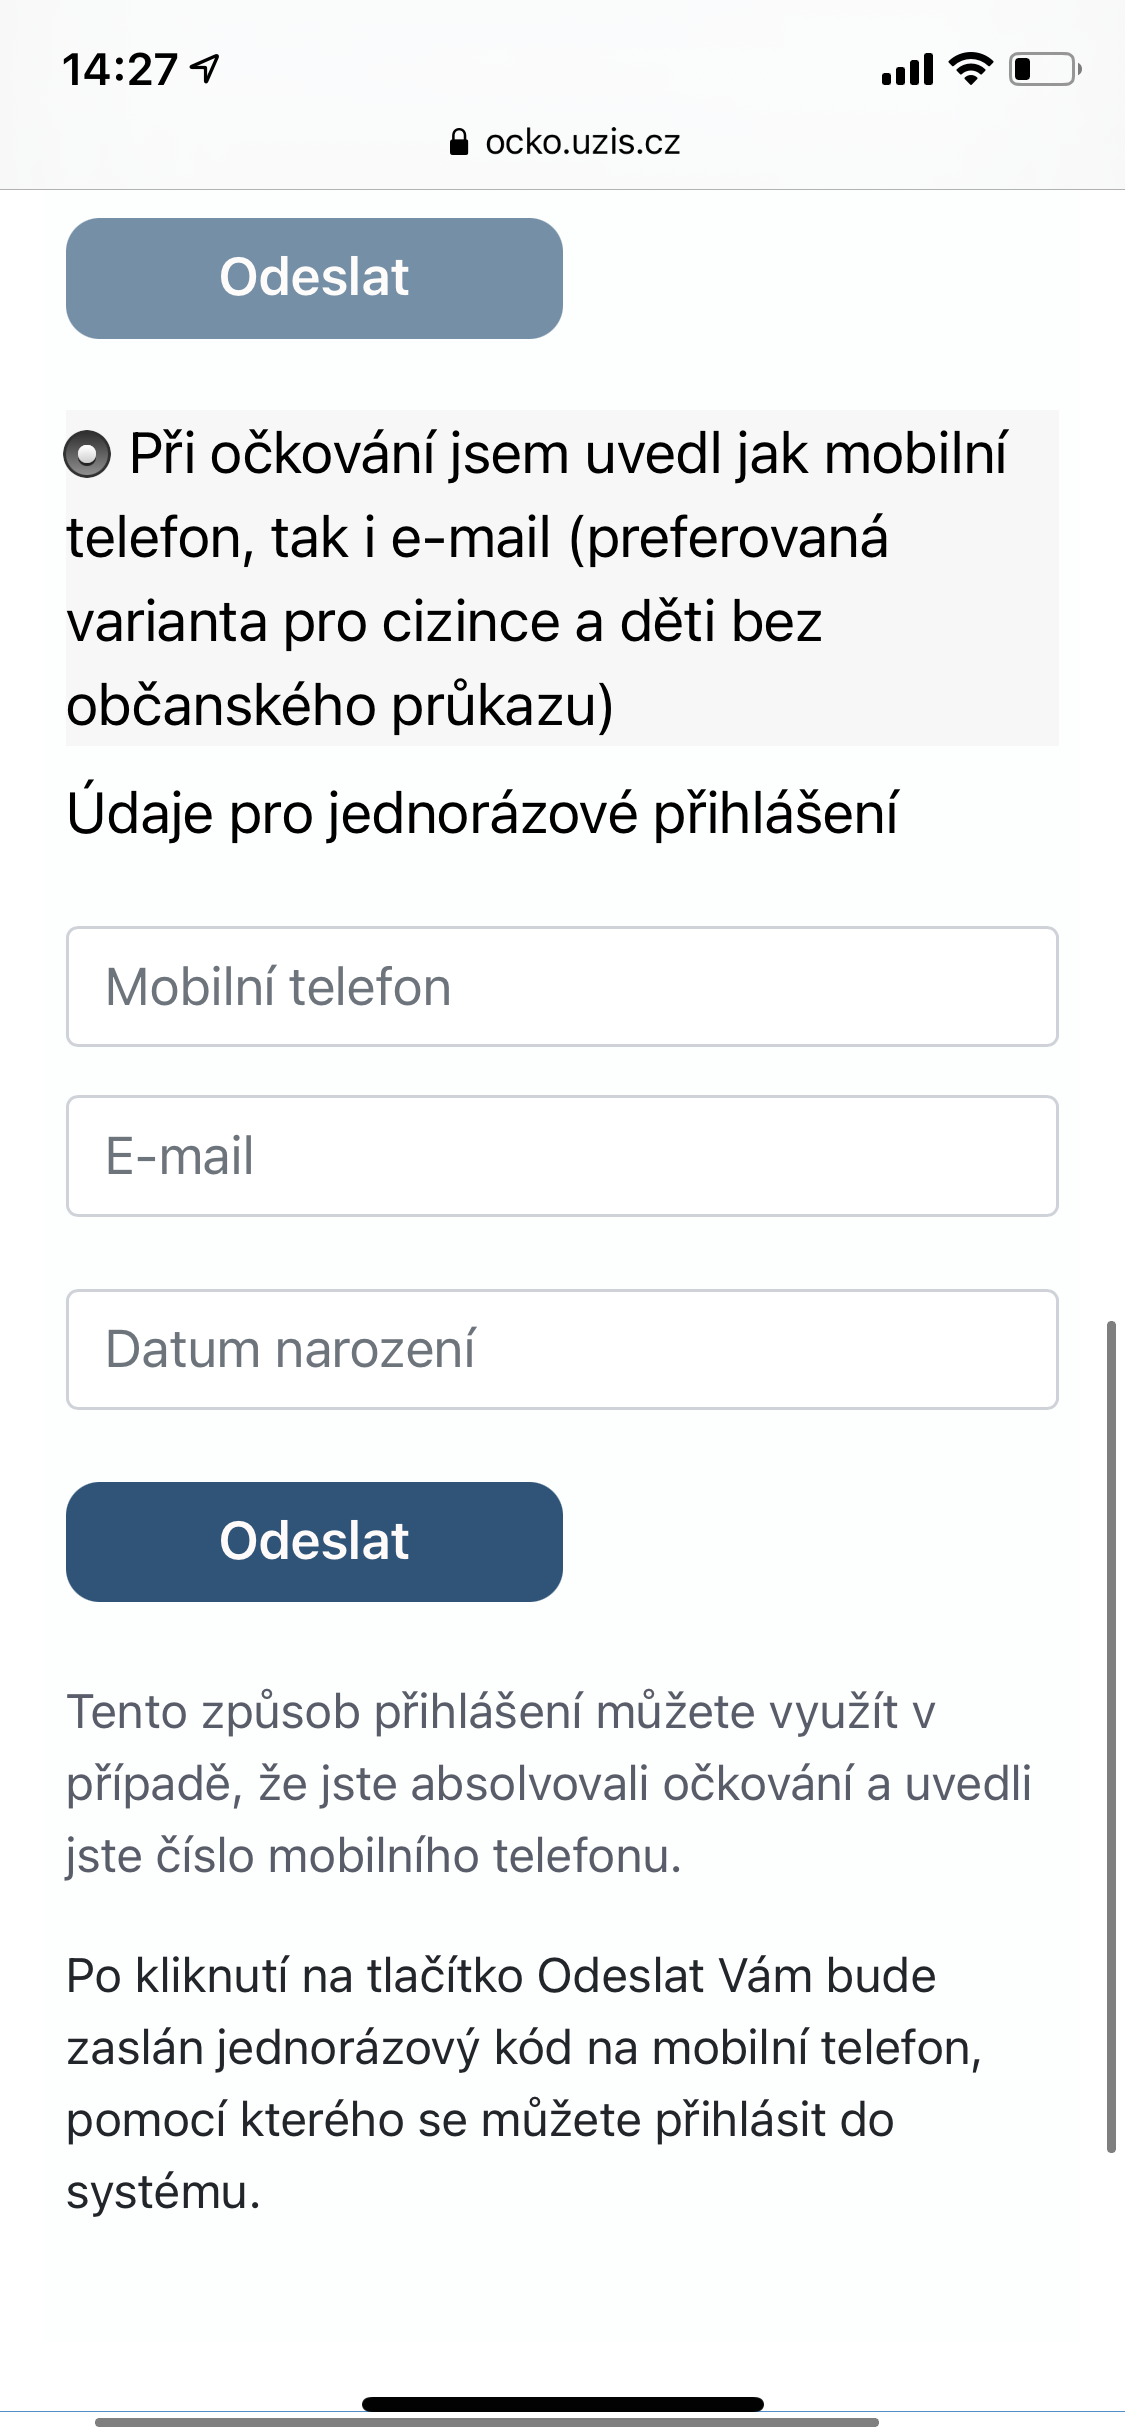Select the mobile phone and e-mail radio option
This screenshot has width=1125, height=2436.
[x=87, y=454]
